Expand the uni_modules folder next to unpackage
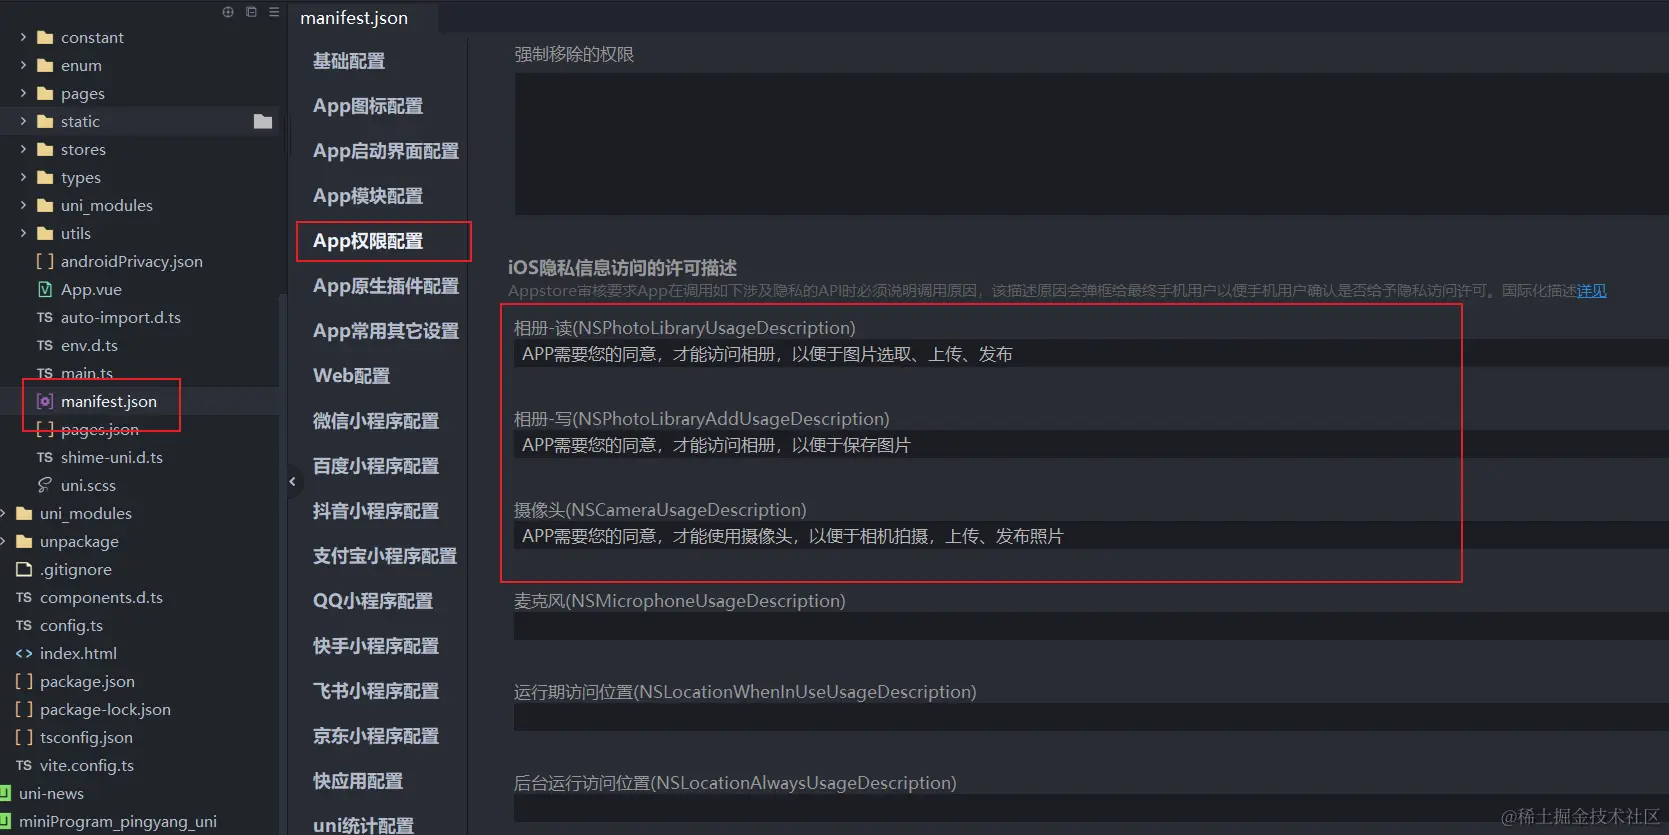1669x835 pixels. coord(3,513)
